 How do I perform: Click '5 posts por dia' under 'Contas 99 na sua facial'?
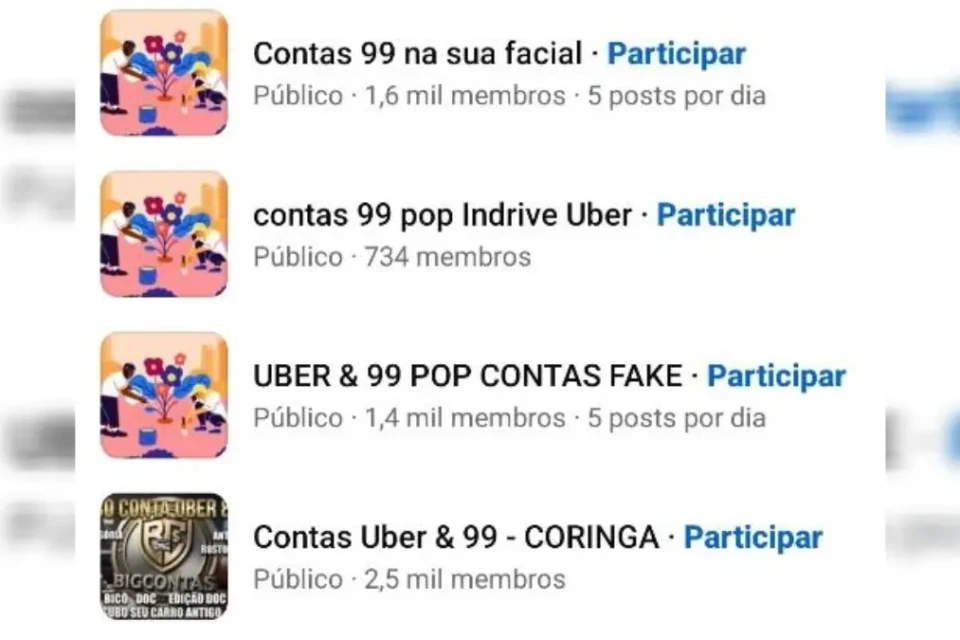677,96
